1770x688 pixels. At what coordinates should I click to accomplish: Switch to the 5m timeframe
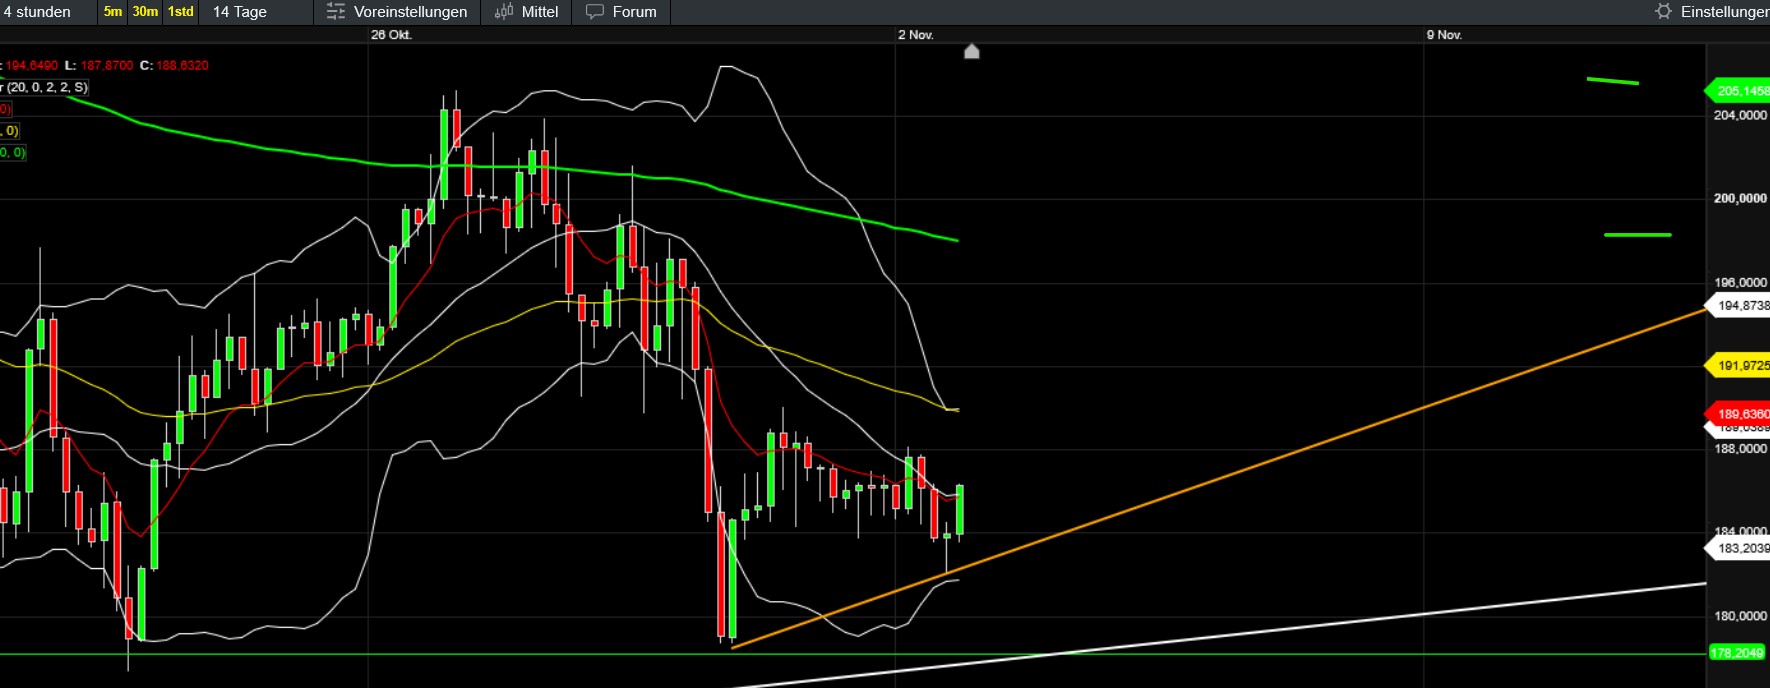[x=113, y=12]
